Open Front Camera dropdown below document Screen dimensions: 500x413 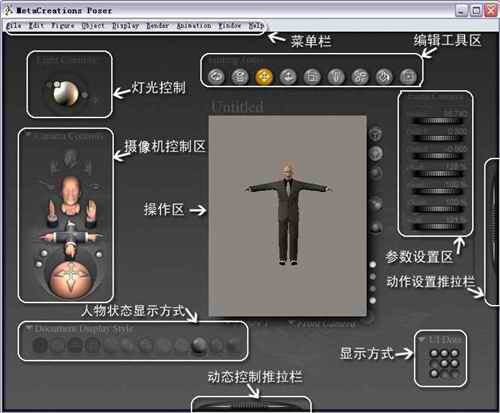[x=321, y=323]
